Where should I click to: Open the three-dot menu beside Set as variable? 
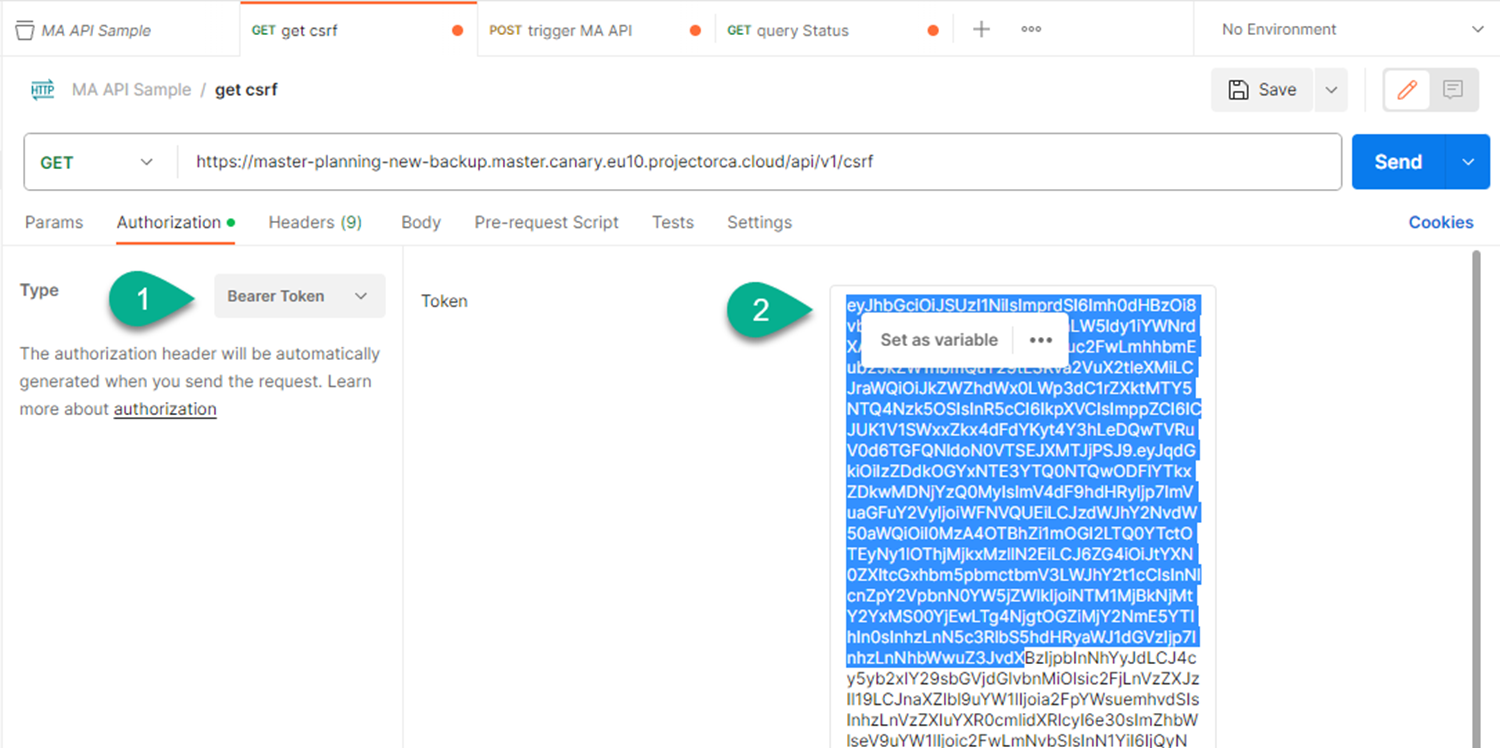pyautogui.click(x=1041, y=340)
